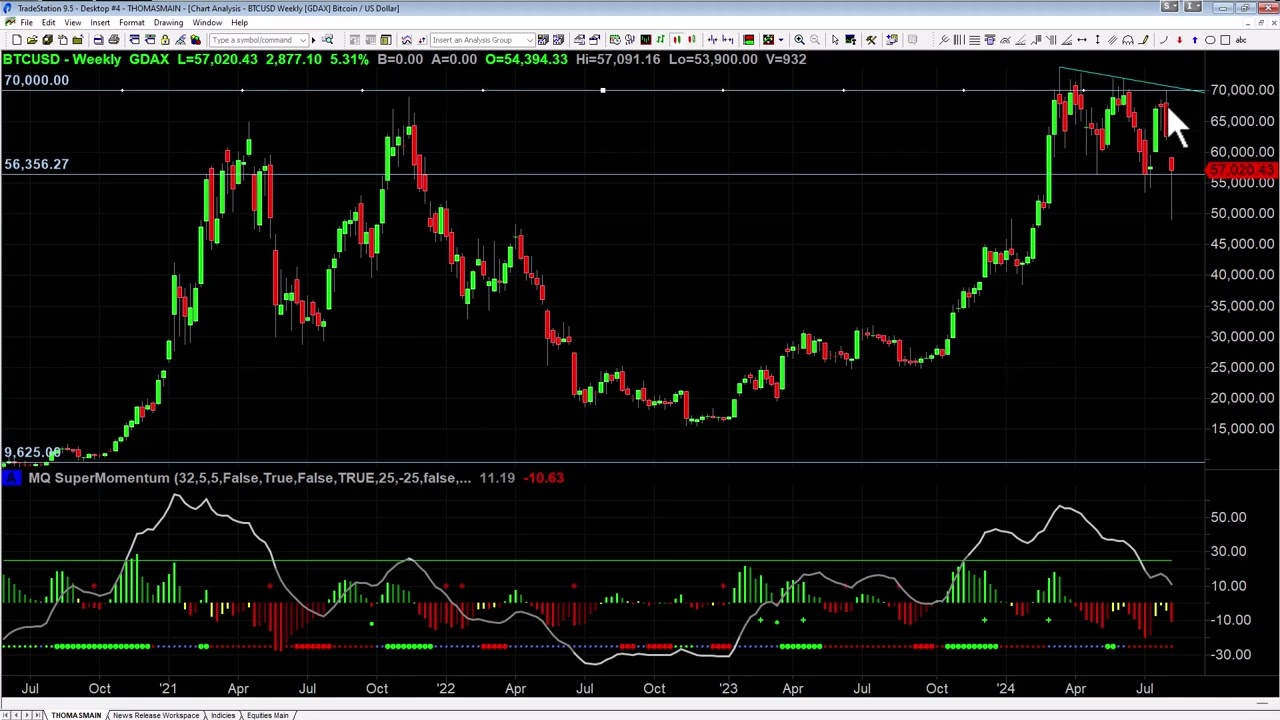The height and width of the screenshot is (720, 1280).
Task: Click the red current price tag on the axis
Action: click(x=1243, y=172)
